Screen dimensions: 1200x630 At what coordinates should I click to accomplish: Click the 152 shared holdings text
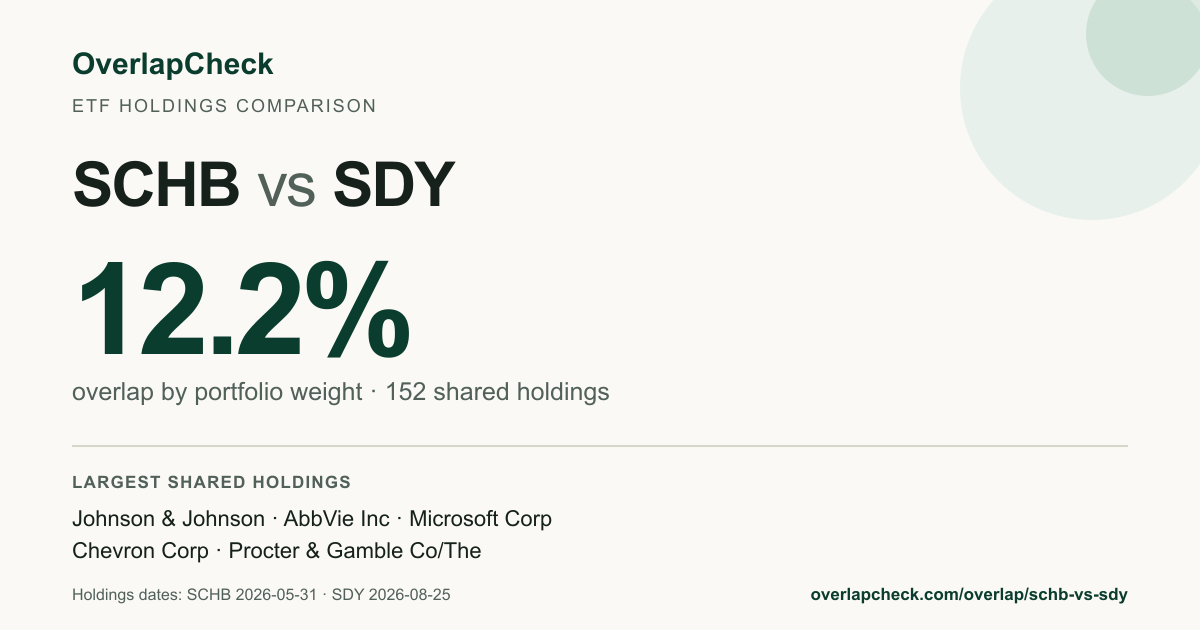497,392
